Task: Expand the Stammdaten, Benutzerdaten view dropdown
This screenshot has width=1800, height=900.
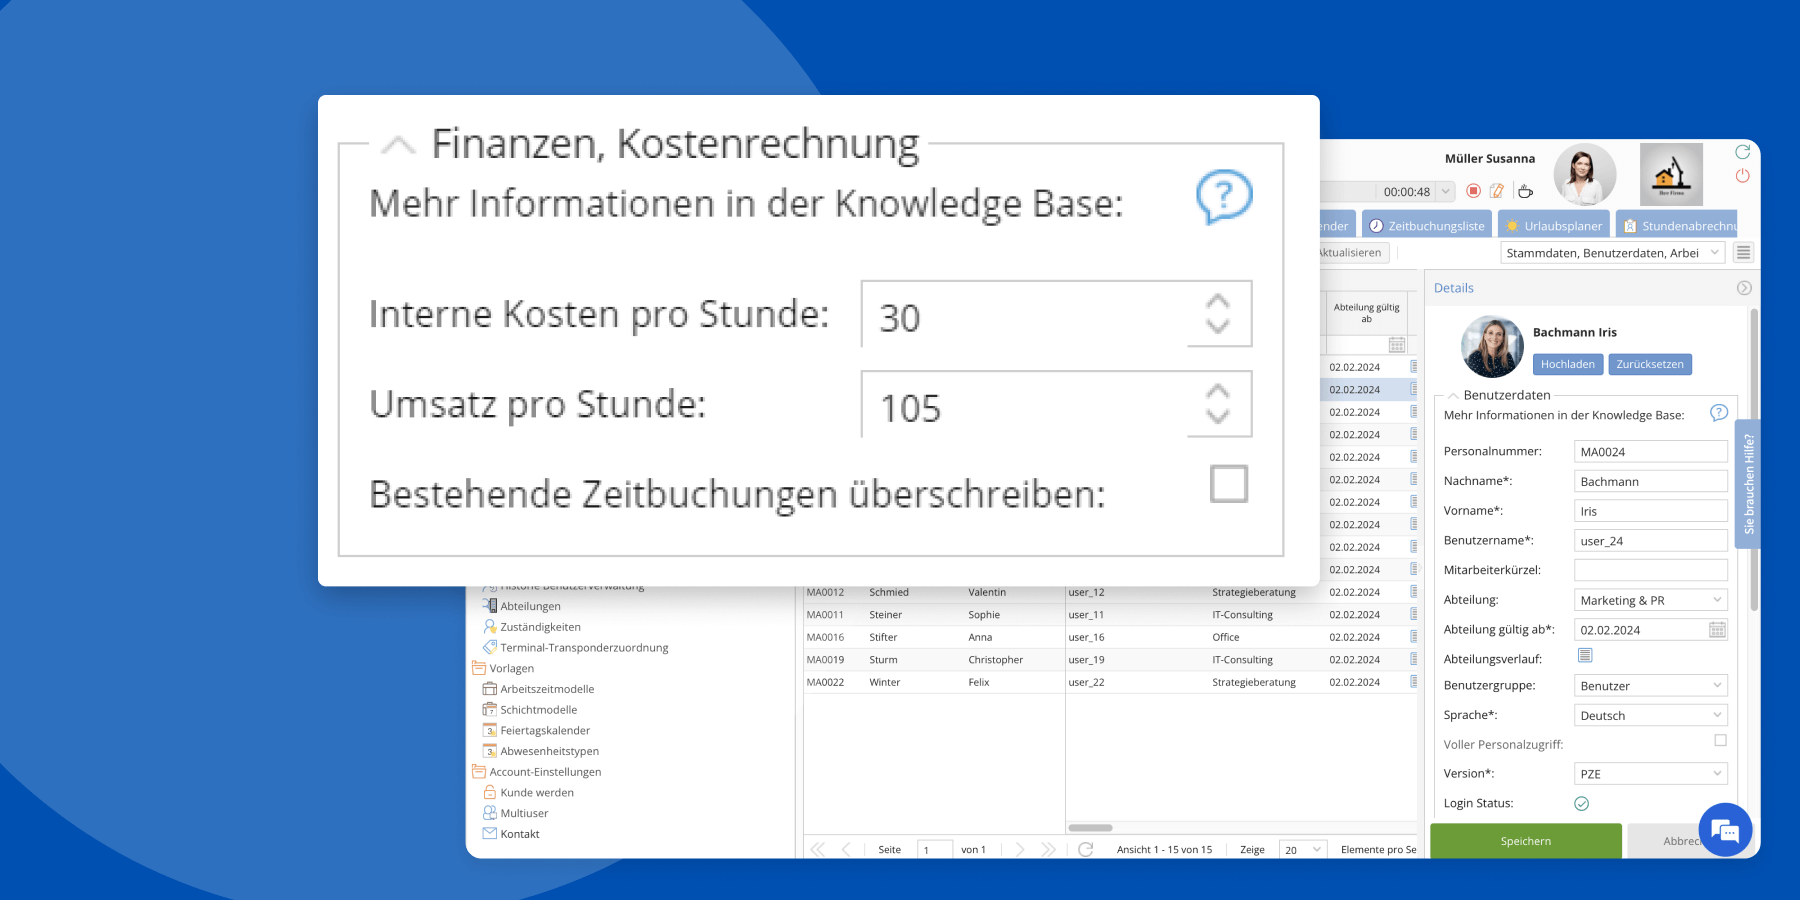Action: pyautogui.click(x=1715, y=253)
